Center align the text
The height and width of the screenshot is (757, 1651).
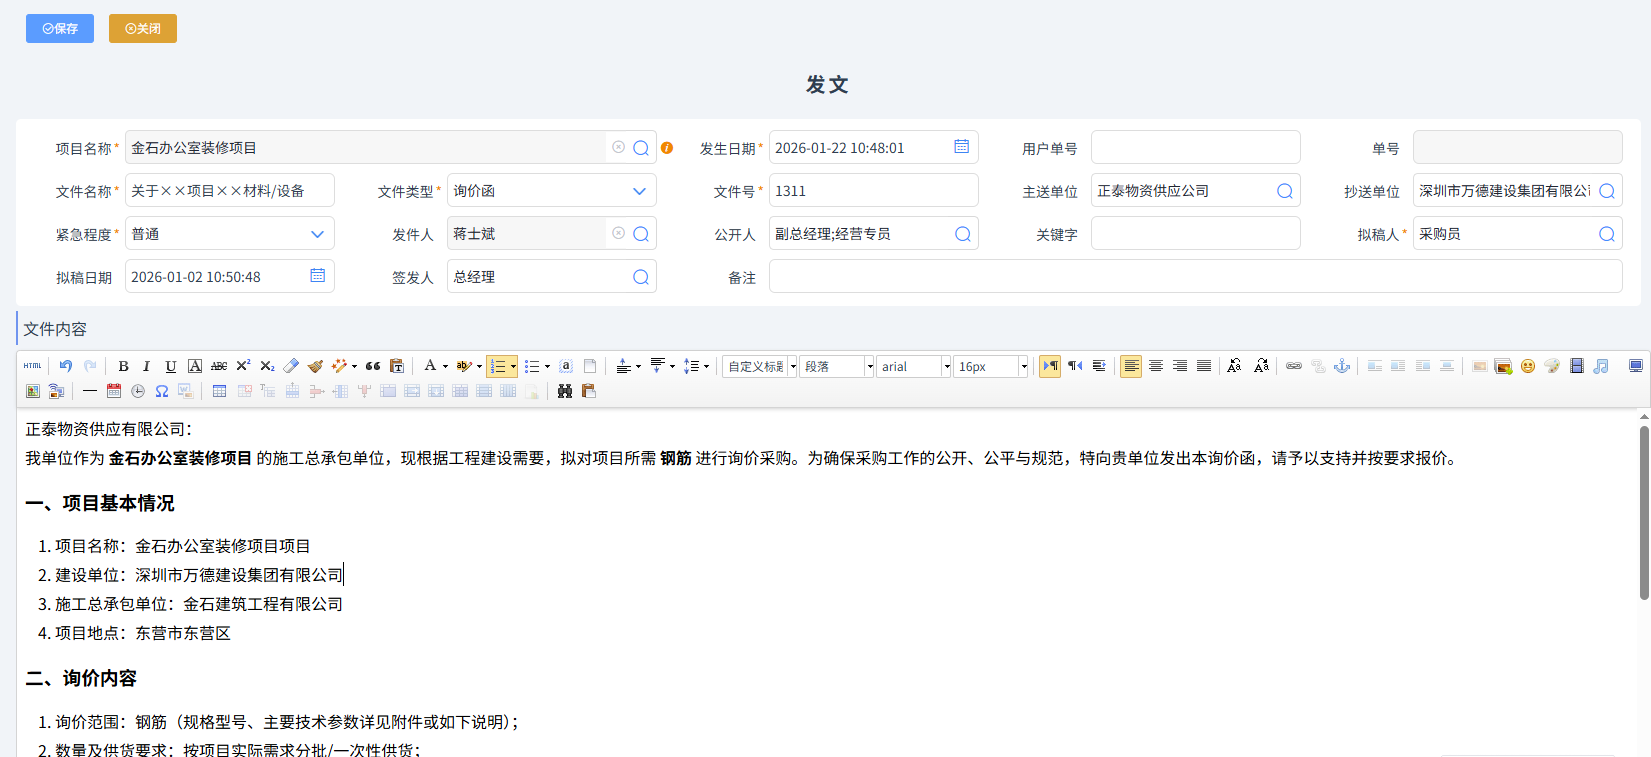click(1155, 366)
